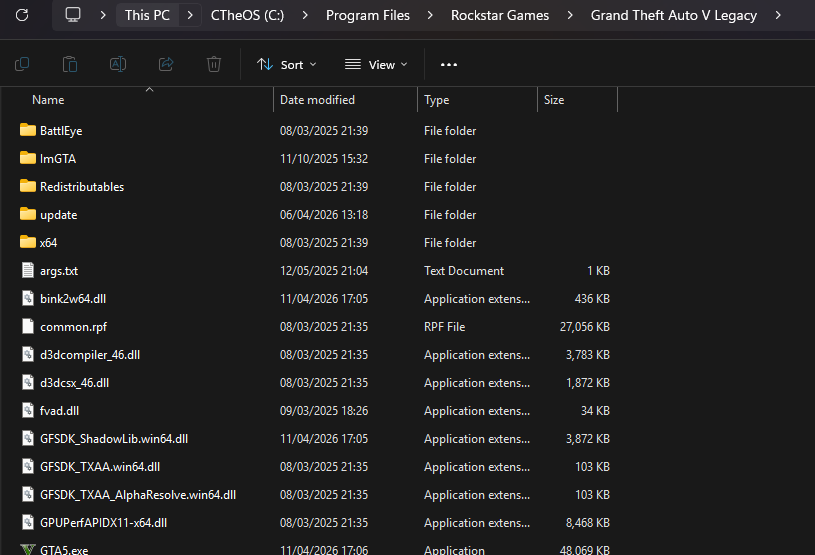Open the See more three-dots menu
This screenshot has height=555, width=815.
tap(449, 64)
